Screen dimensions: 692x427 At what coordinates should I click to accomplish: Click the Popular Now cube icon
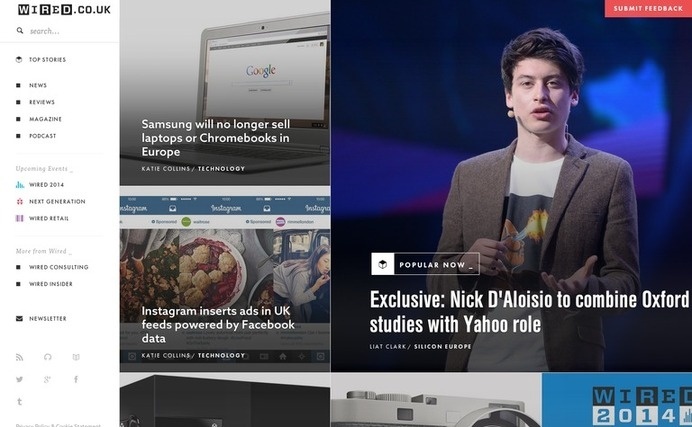(x=381, y=264)
